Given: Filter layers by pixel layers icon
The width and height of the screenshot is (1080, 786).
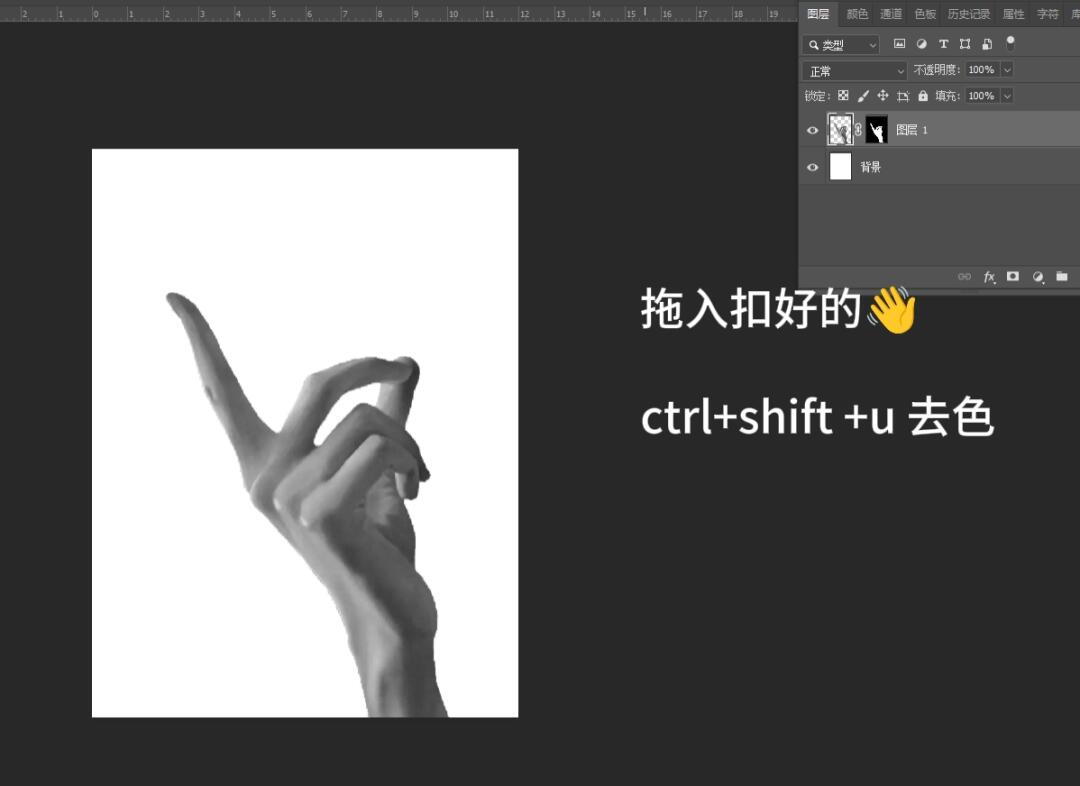Looking at the screenshot, I should coord(900,44).
